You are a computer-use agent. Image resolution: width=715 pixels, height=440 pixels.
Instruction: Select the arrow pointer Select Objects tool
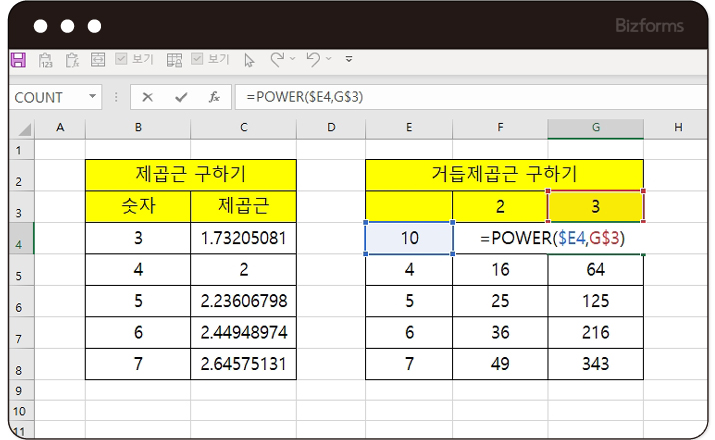pyautogui.click(x=249, y=60)
